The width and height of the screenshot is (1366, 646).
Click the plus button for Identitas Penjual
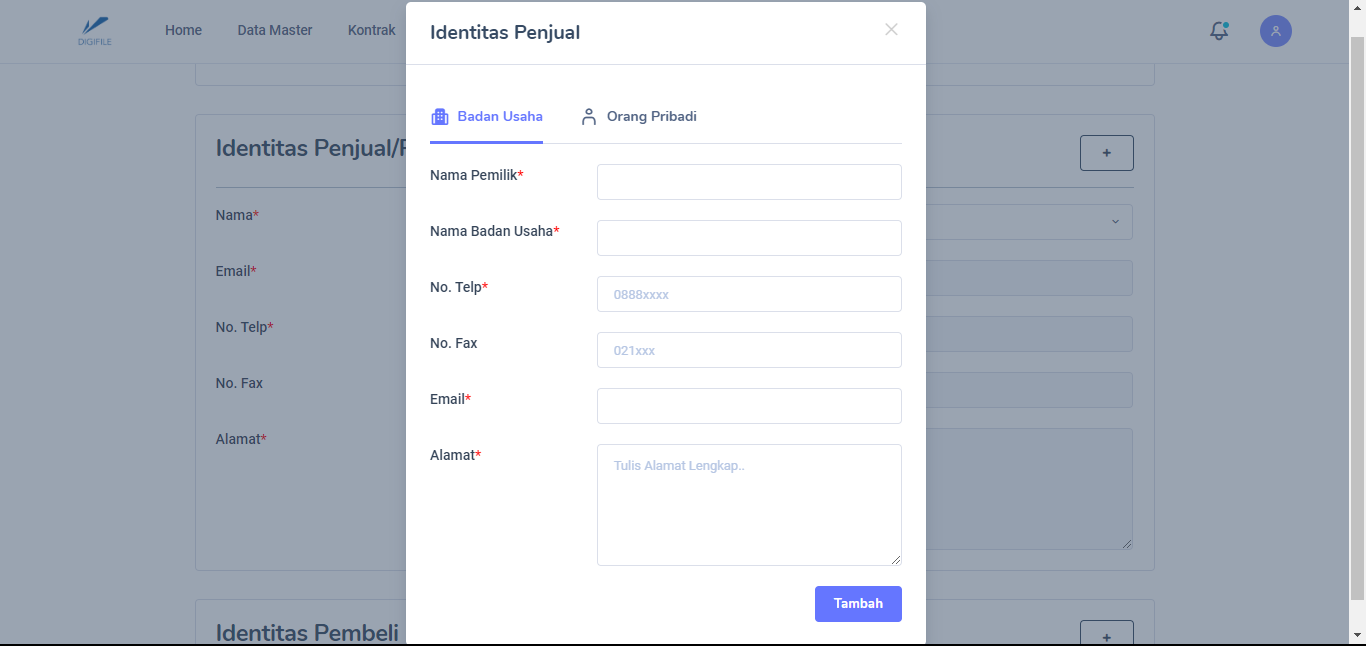1106,153
